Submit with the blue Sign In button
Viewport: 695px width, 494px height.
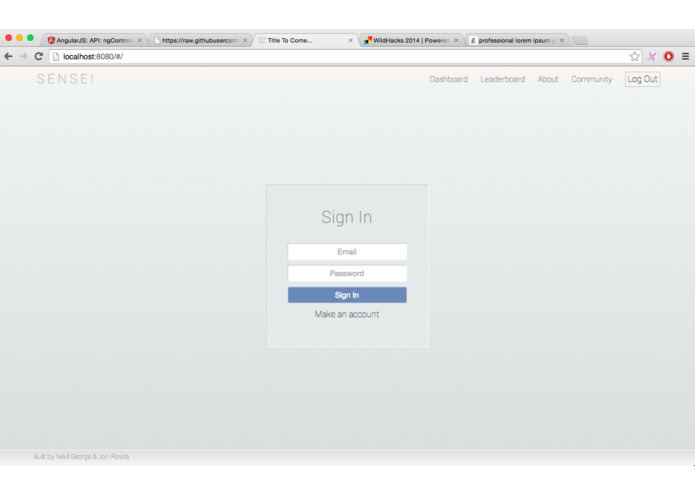(x=347, y=295)
